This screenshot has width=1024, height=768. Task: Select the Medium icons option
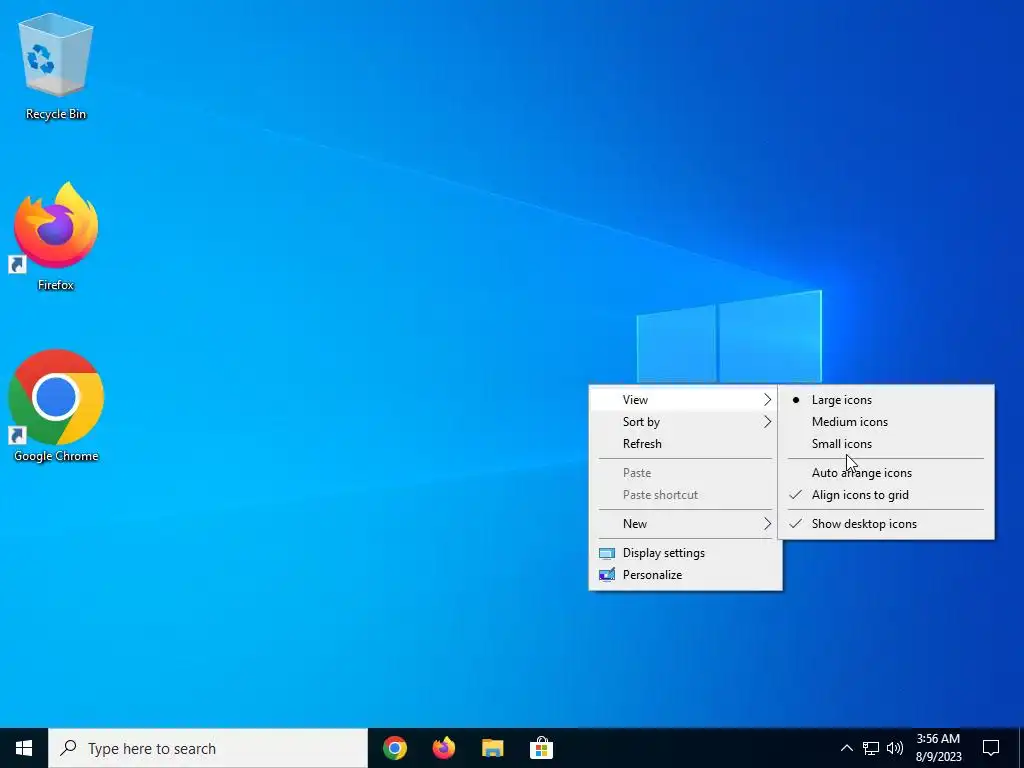[886, 422]
